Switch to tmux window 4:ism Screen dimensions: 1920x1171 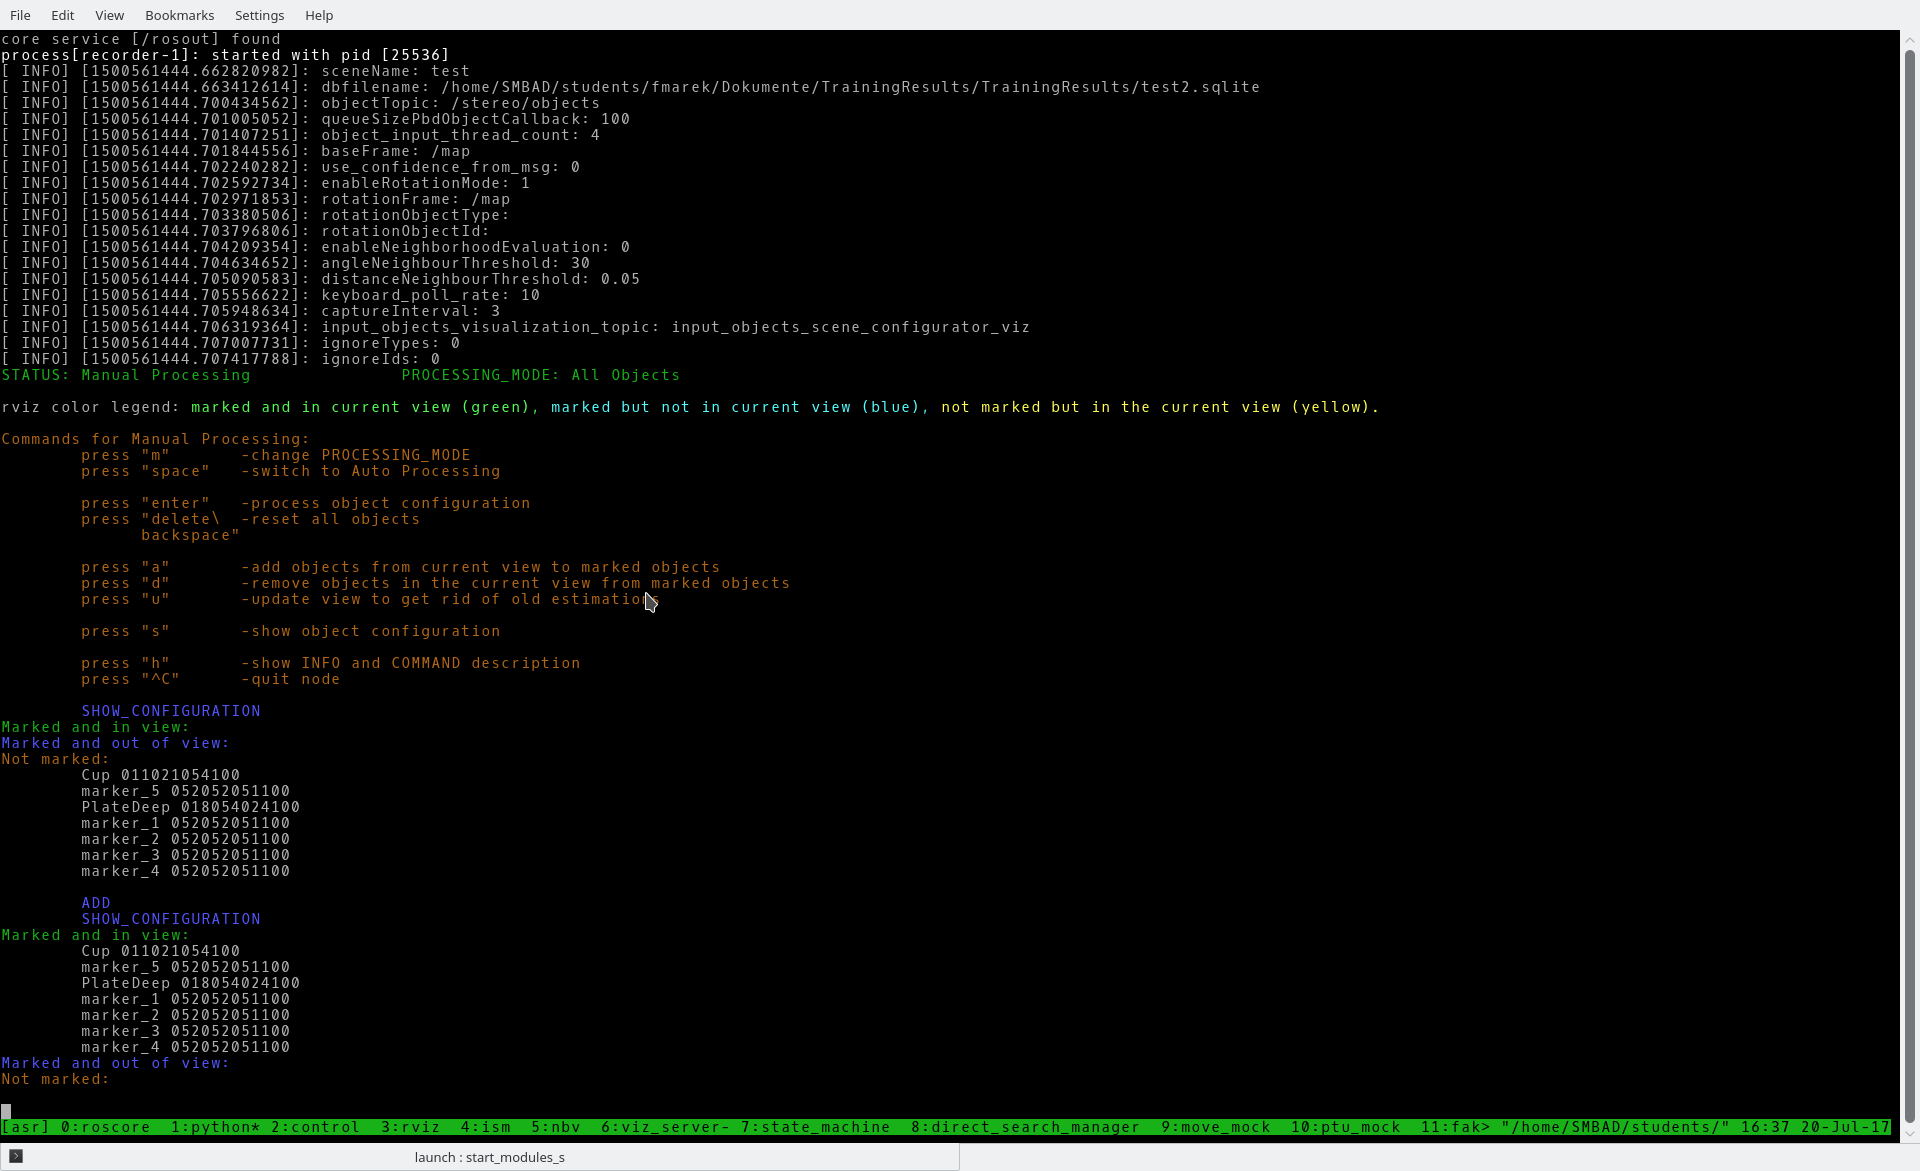[485, 1127]
